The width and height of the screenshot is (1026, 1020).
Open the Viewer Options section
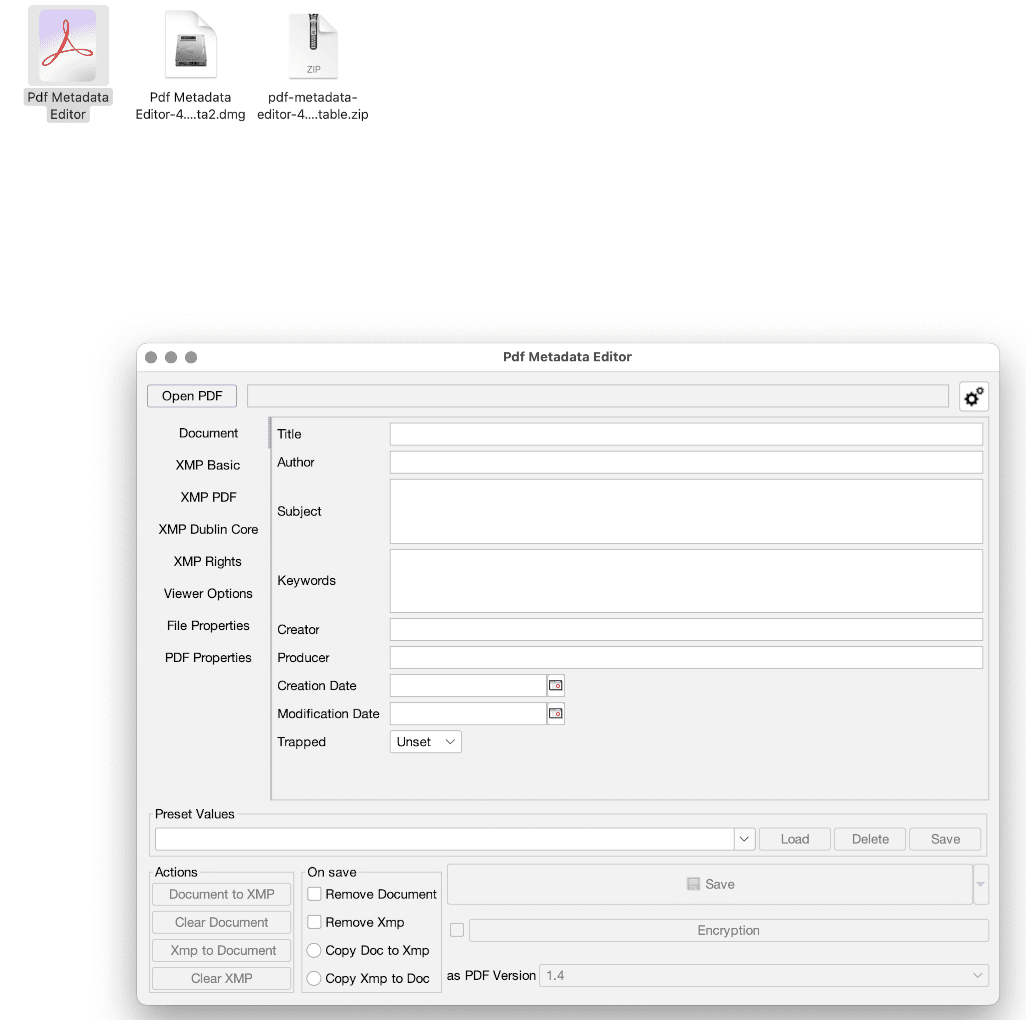(209, 593)
